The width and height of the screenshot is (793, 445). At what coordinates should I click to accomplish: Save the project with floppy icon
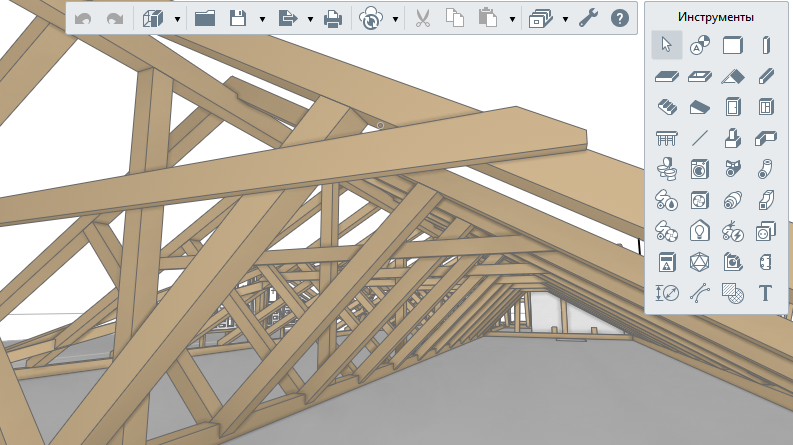238,19
